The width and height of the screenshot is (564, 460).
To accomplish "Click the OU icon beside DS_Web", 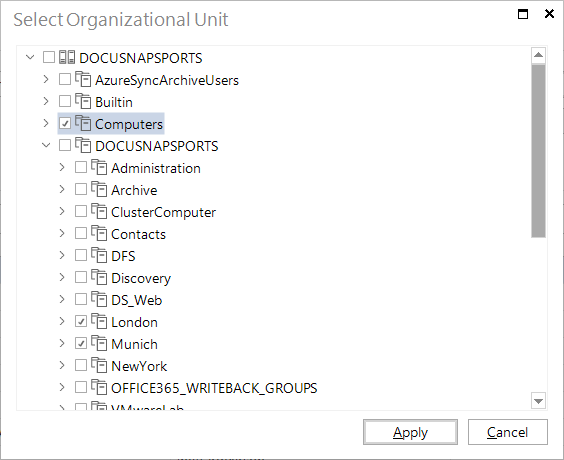I will pyautogui.click(x=99, y=299).
